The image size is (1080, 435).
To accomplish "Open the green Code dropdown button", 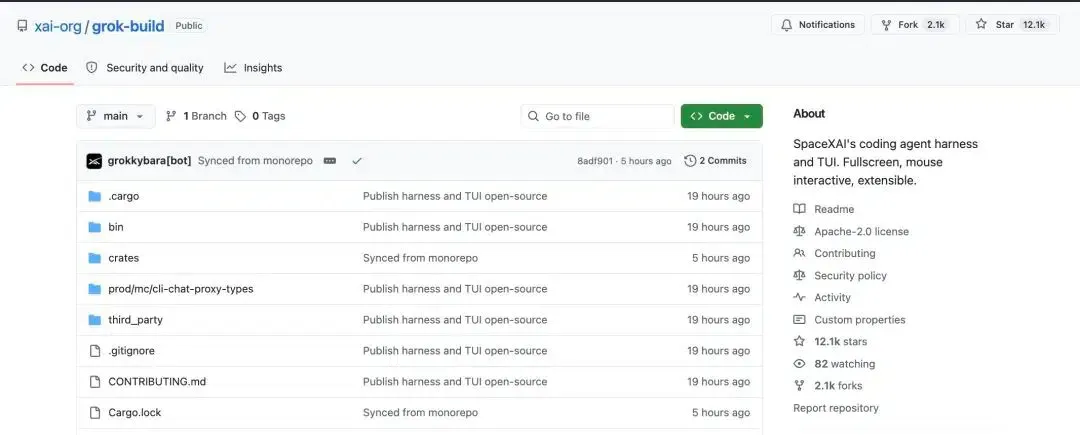I will (x=721, y=116).
